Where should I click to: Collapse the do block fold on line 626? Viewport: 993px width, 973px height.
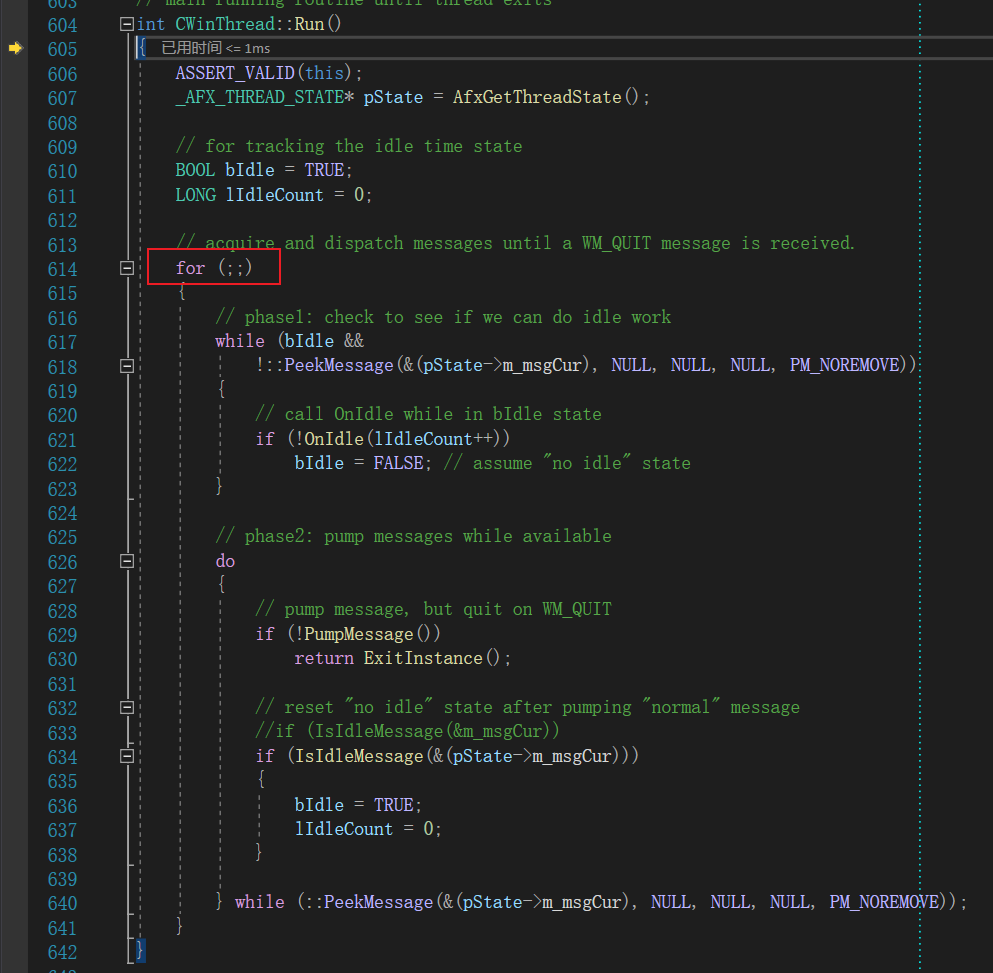point(127,561)
